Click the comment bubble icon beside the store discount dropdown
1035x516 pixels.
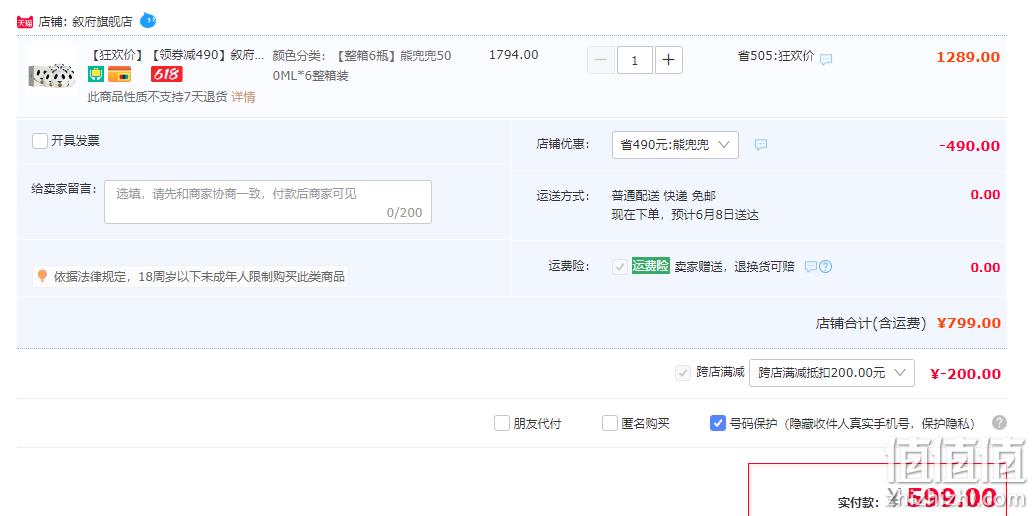click(x=760, y=145)
